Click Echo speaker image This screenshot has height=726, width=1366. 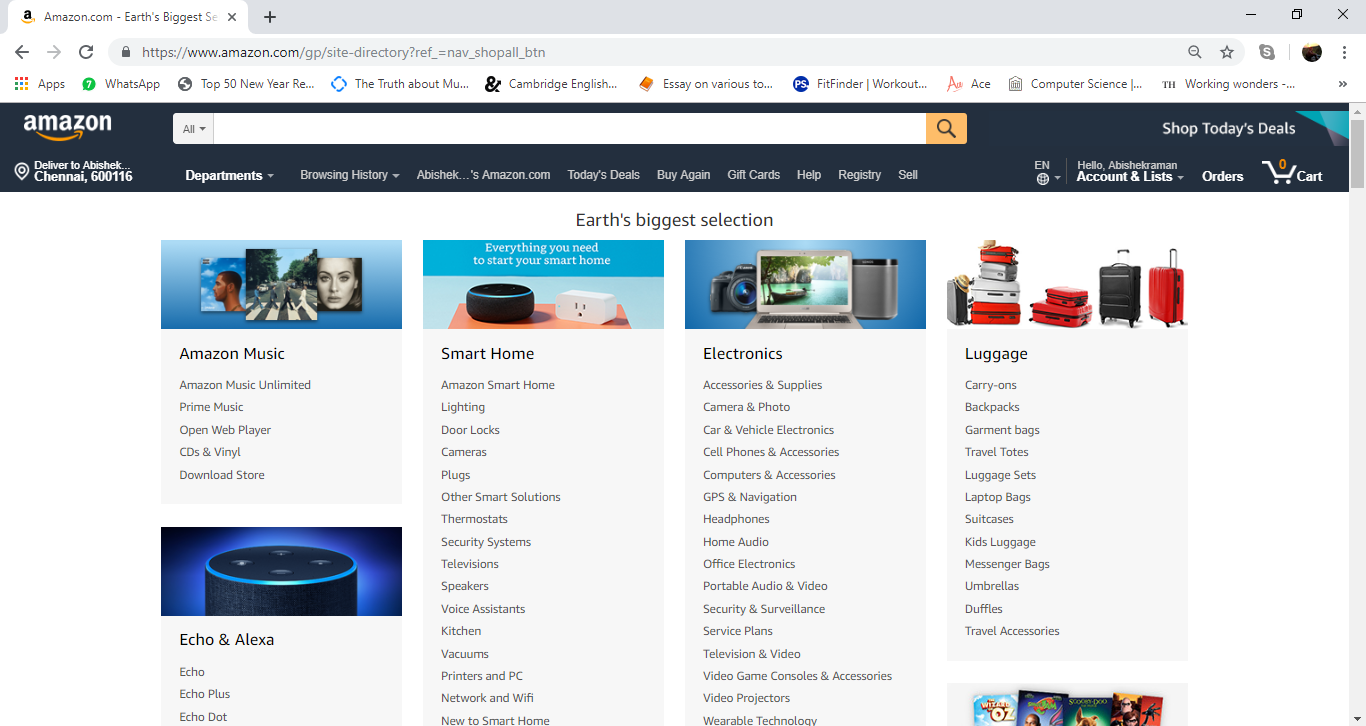(281, 571)
